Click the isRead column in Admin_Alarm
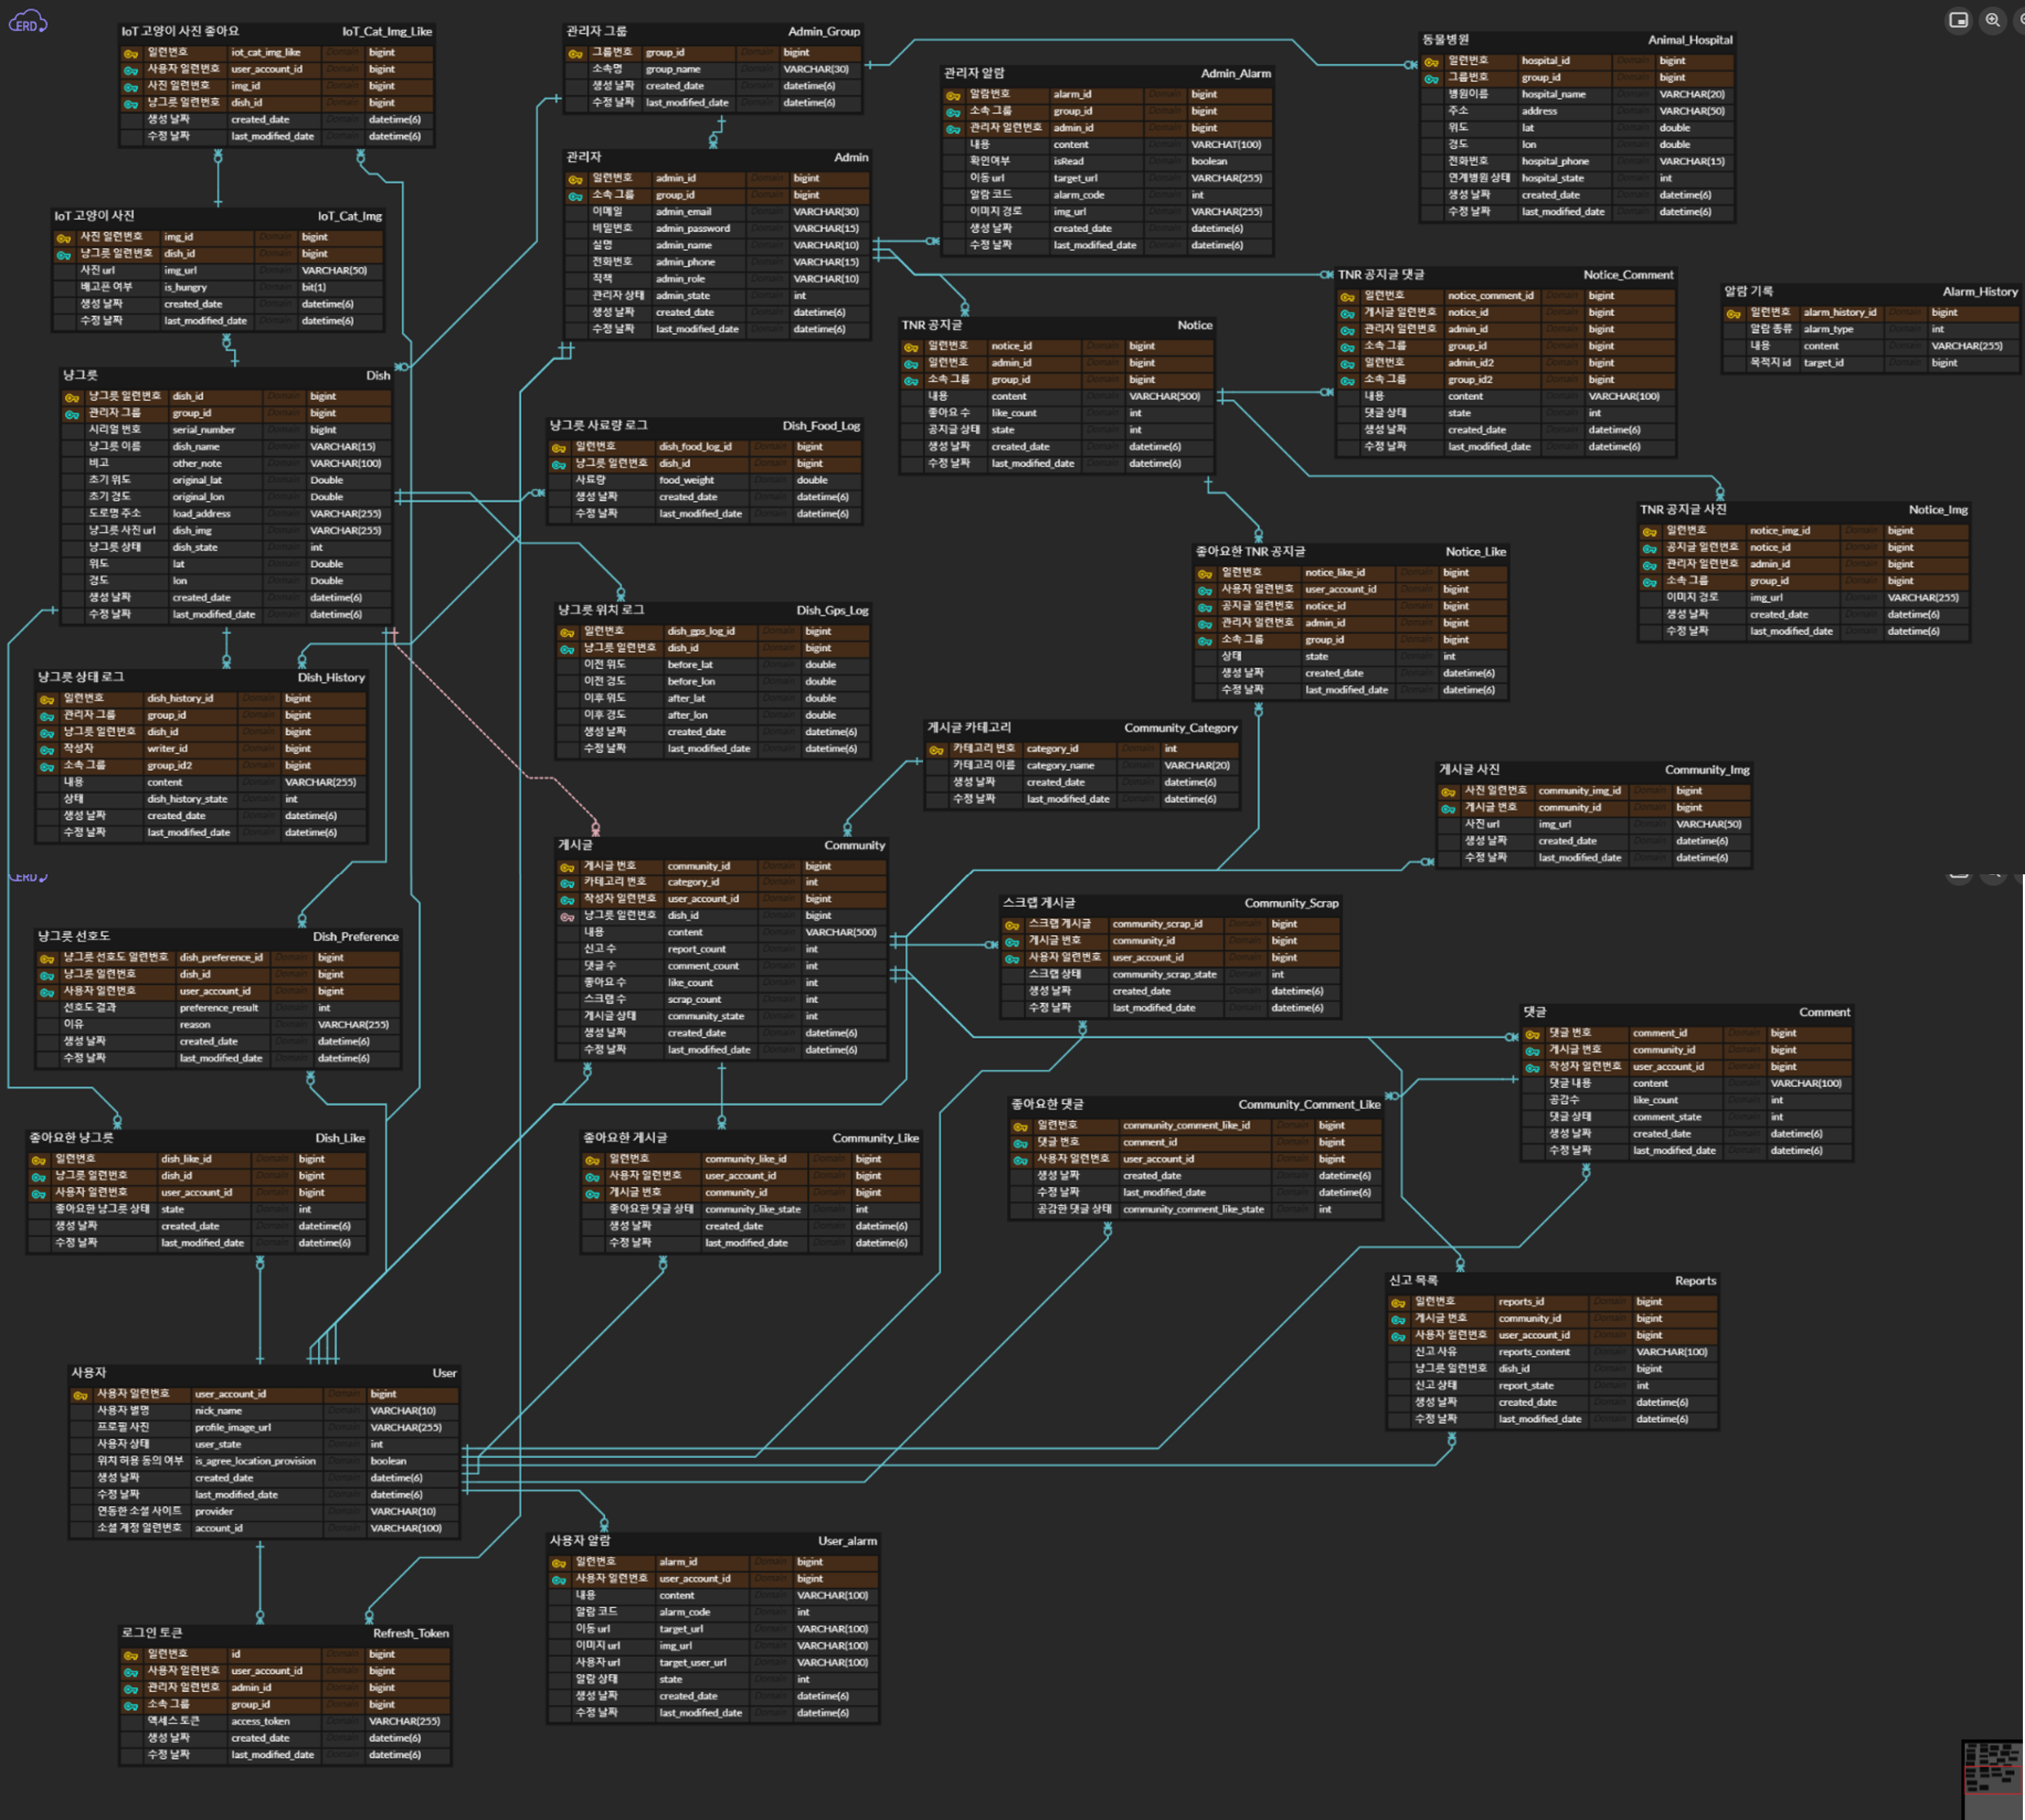 pyautogui.click(x=1068, y=162)
